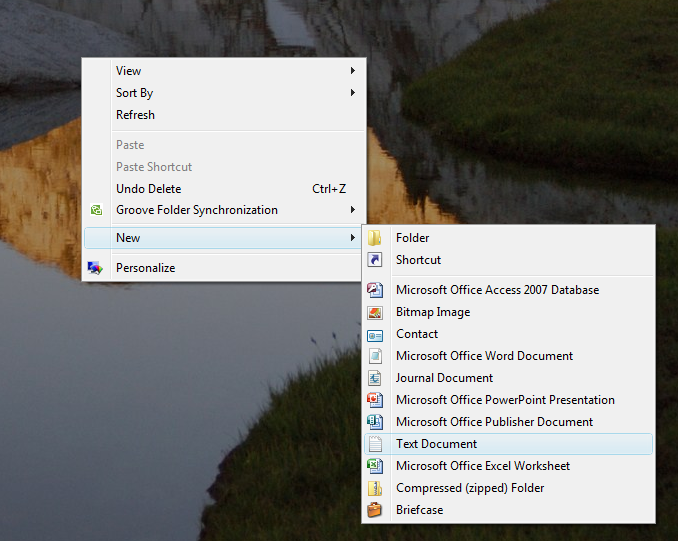Screen dimensions: 678x541
Task: Click the Groove Folder Synchronization icon
Action: click(x=96, y=210)
